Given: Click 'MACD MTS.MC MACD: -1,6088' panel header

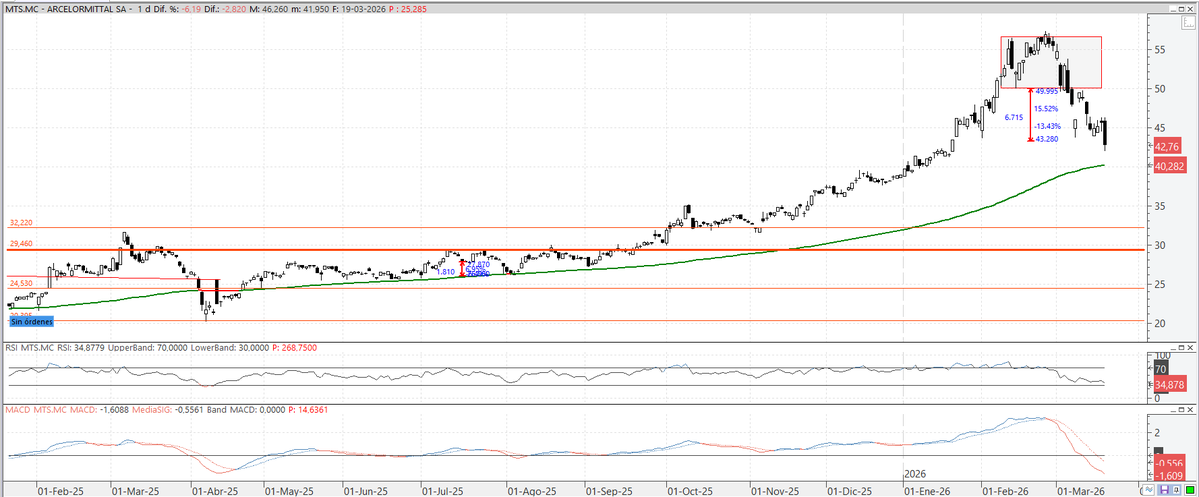Looking at the screenshot, I should pyautogui.click(x=67, y=410).
